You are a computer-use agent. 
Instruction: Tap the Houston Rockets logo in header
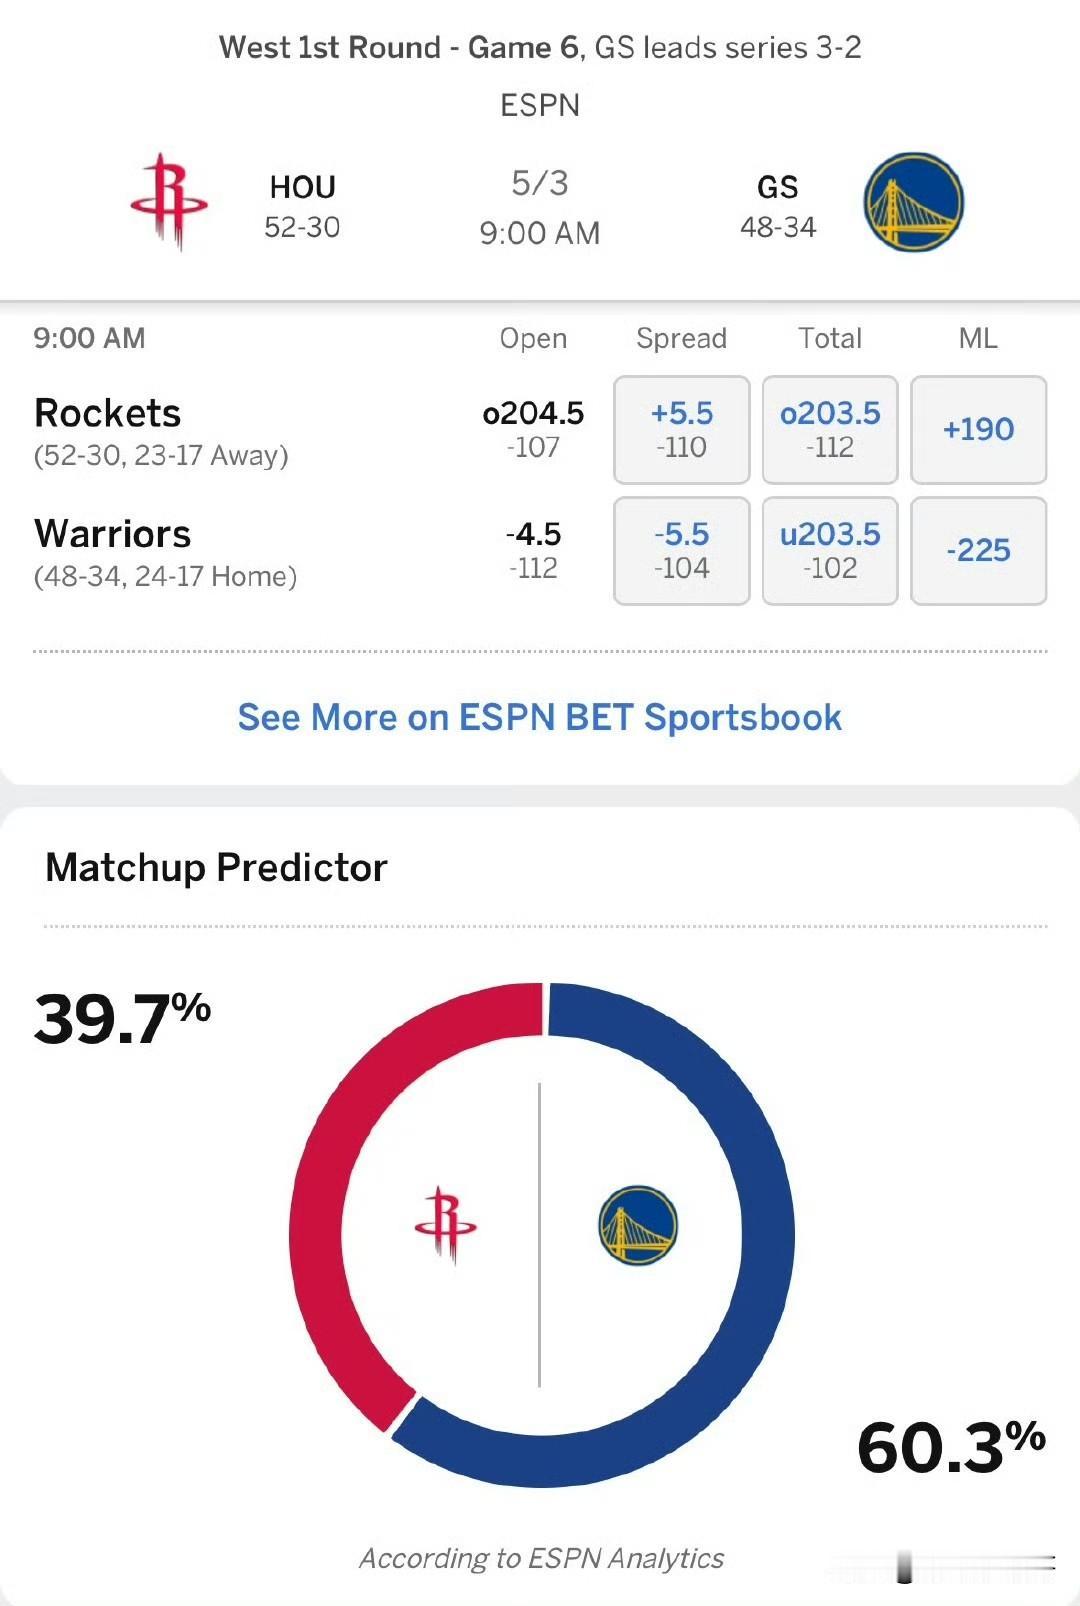click(x=169, y=202)
